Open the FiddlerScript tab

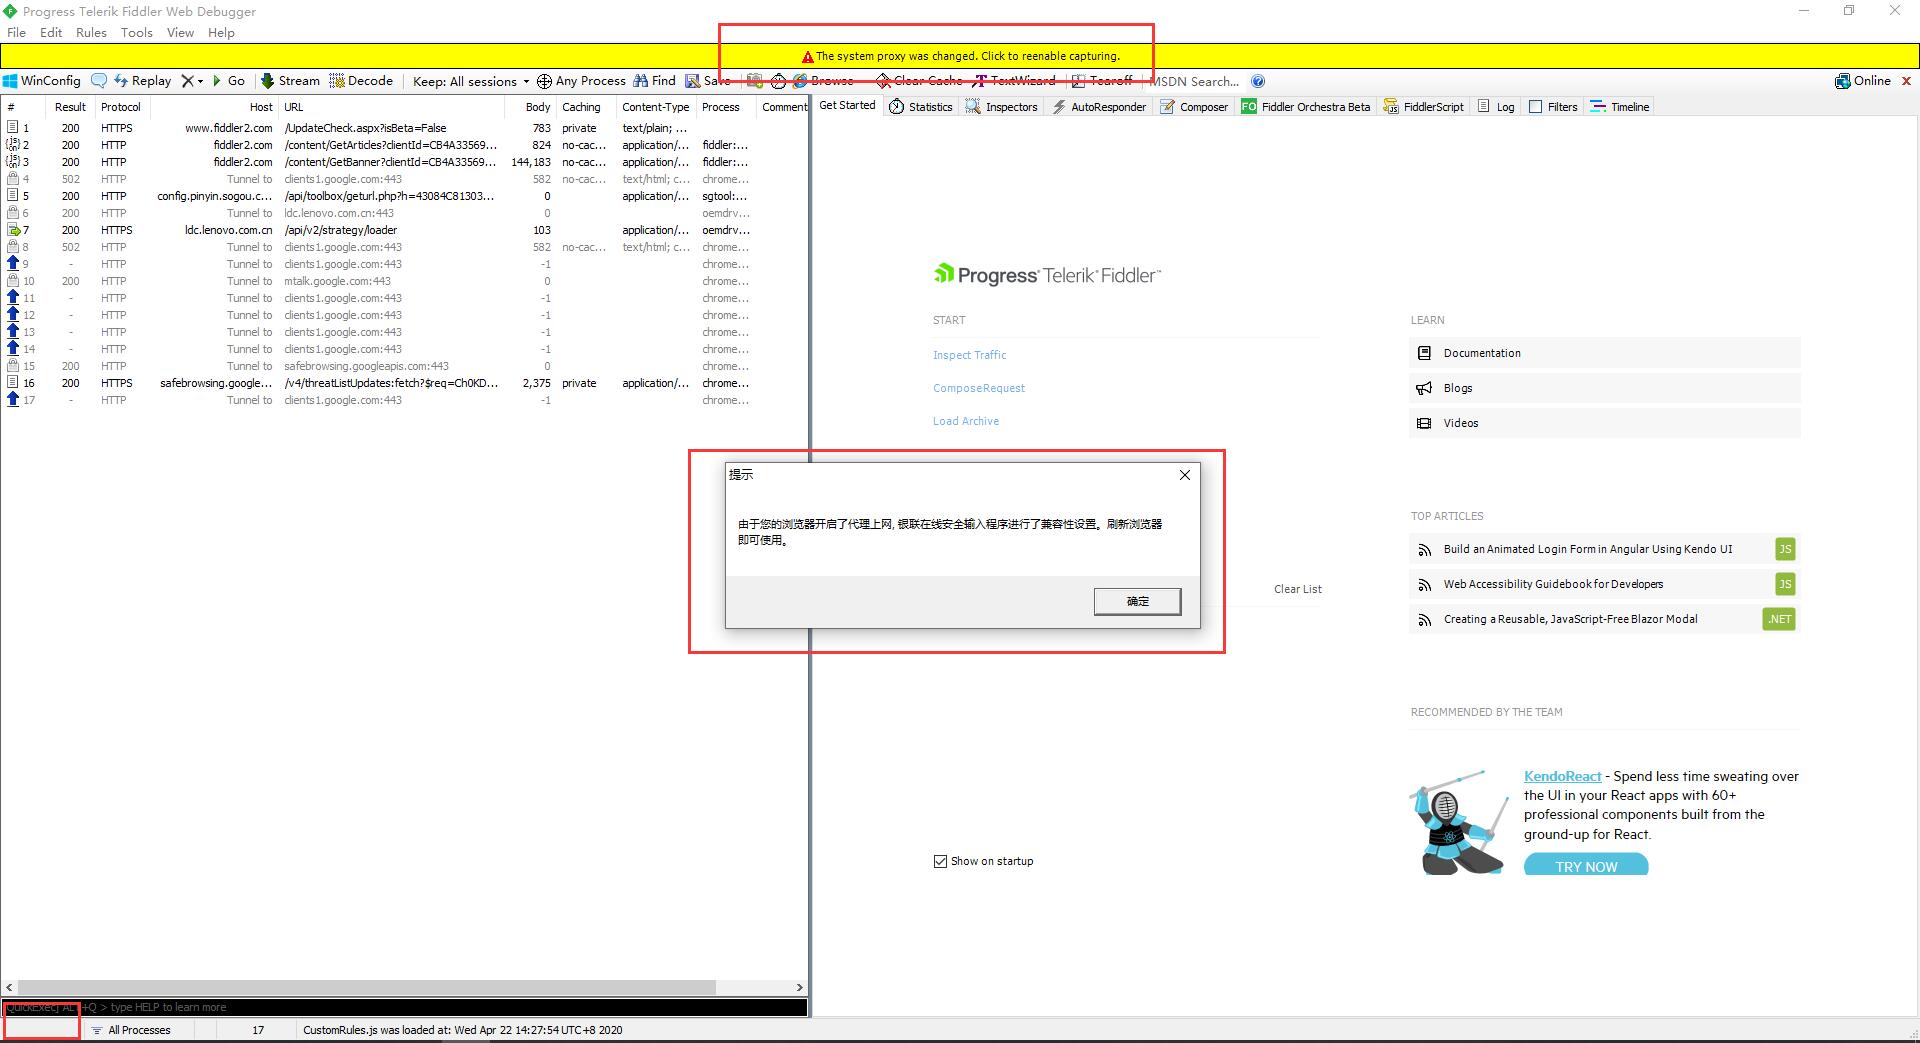1424,107
